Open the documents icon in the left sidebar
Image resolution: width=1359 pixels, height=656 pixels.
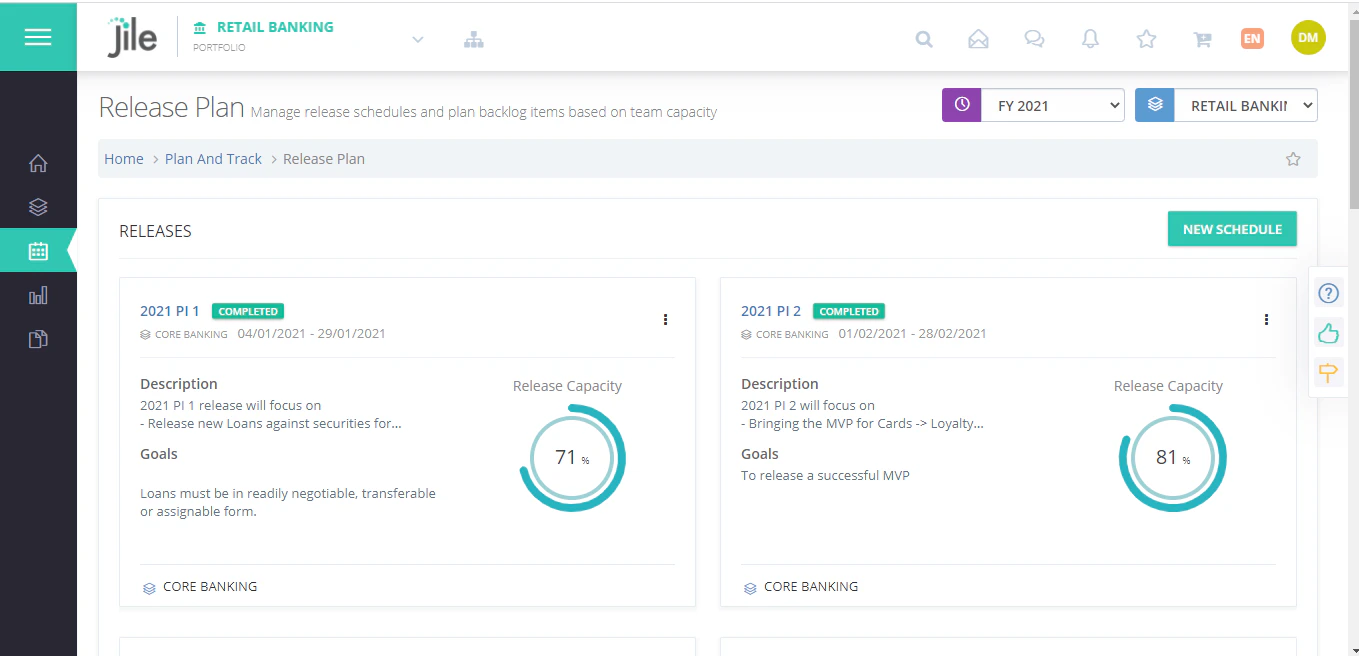38,339
